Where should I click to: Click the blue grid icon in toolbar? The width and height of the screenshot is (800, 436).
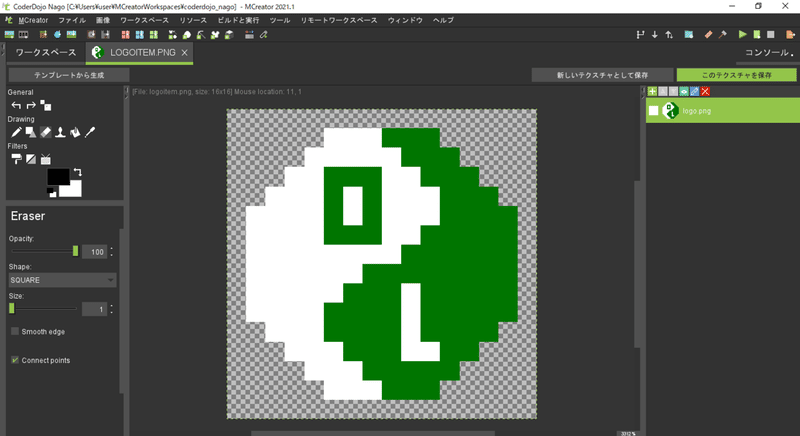139,35
